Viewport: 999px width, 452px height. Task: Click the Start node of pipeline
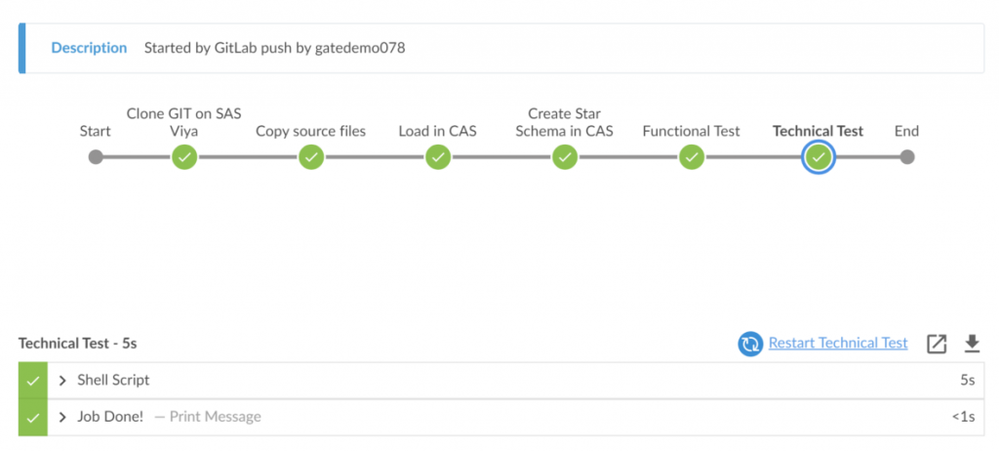[95, 157]
